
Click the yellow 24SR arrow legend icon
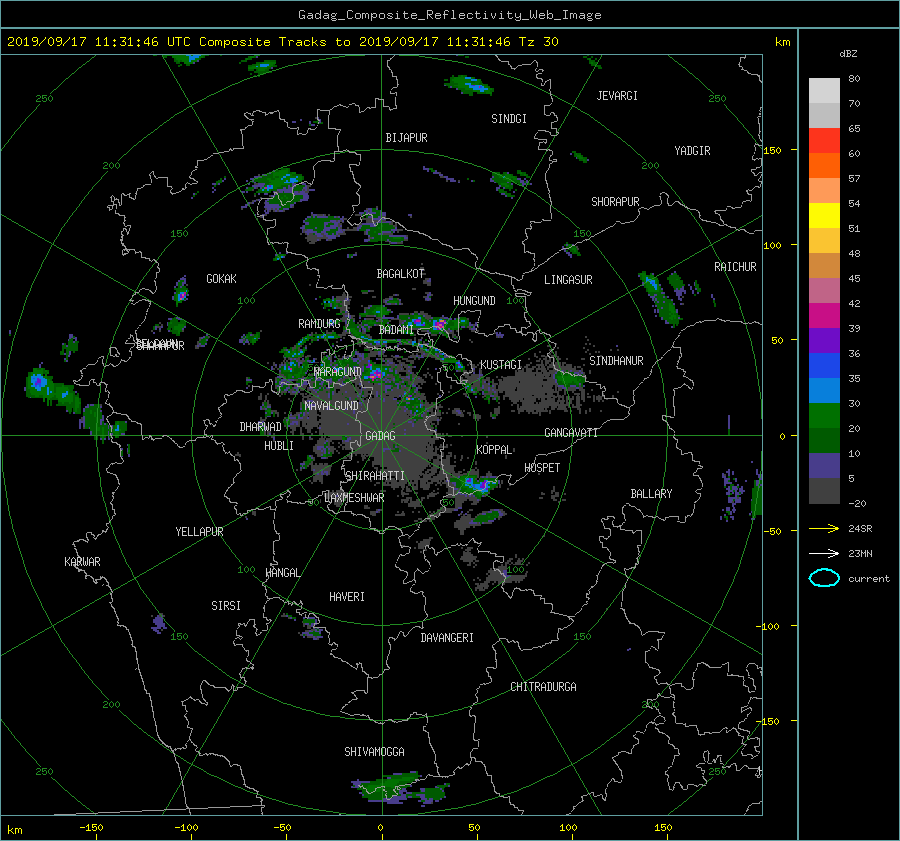coord(824,528)
